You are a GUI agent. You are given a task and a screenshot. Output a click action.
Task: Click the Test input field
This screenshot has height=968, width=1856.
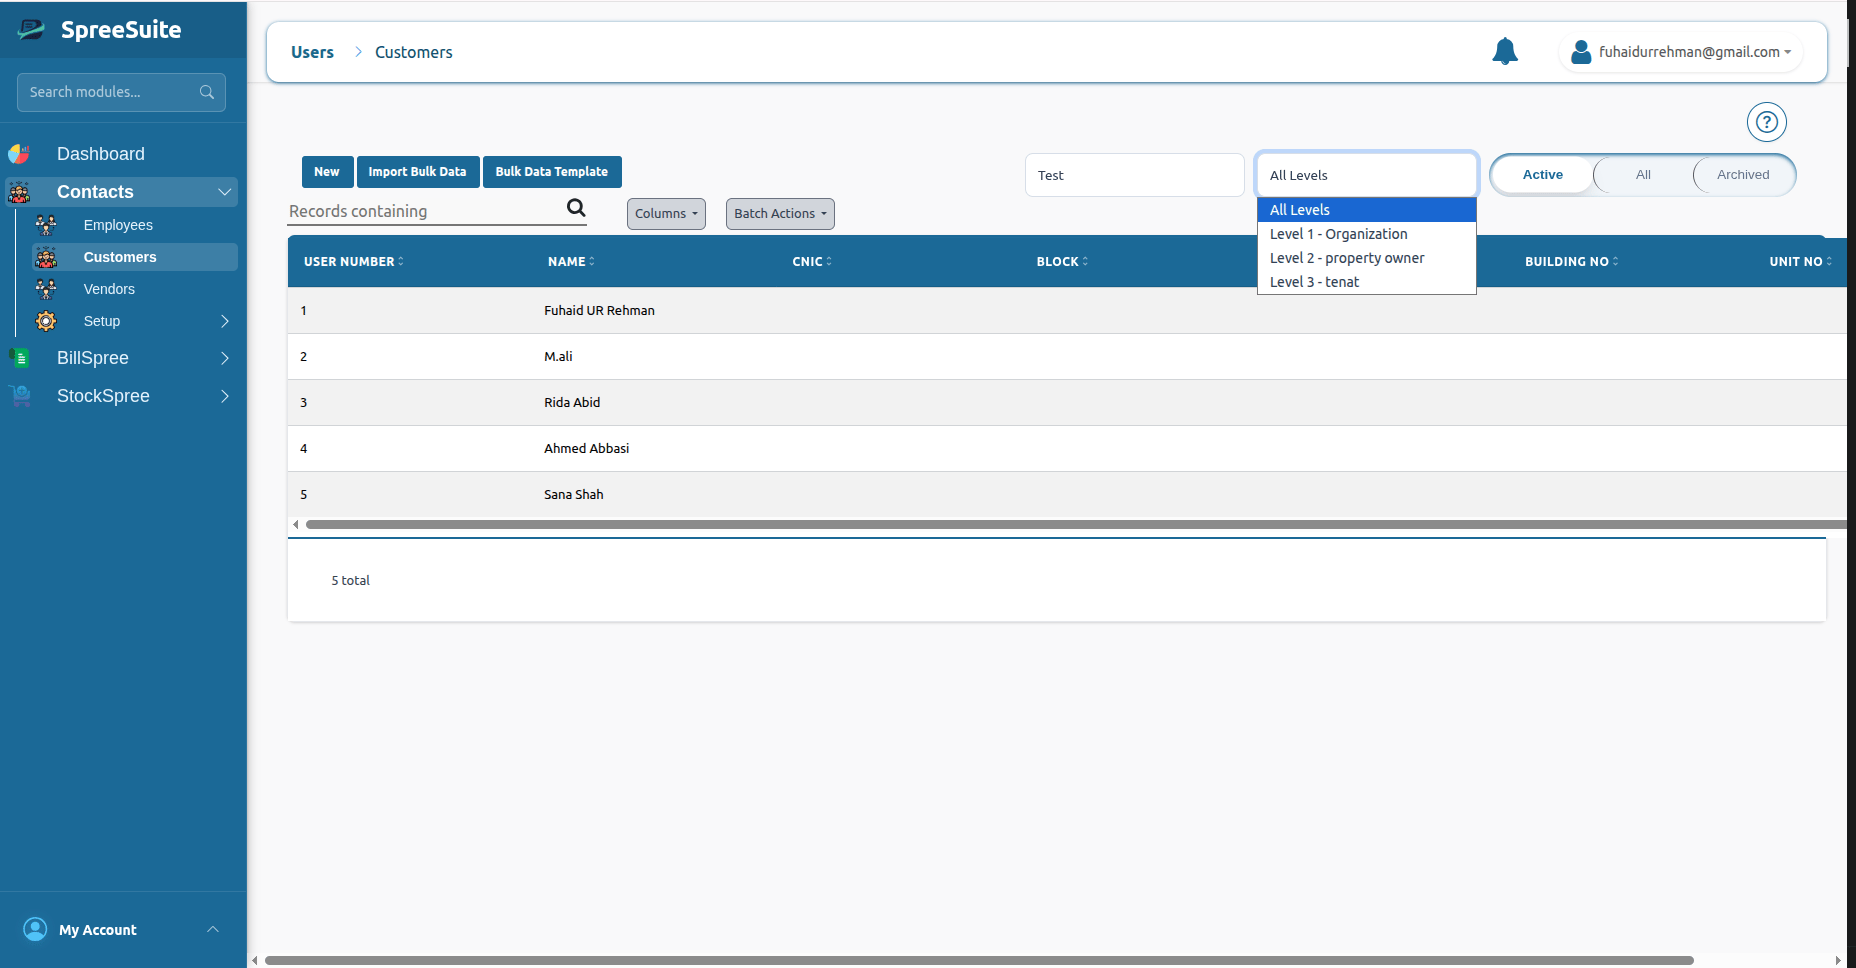click(1134, 175)
